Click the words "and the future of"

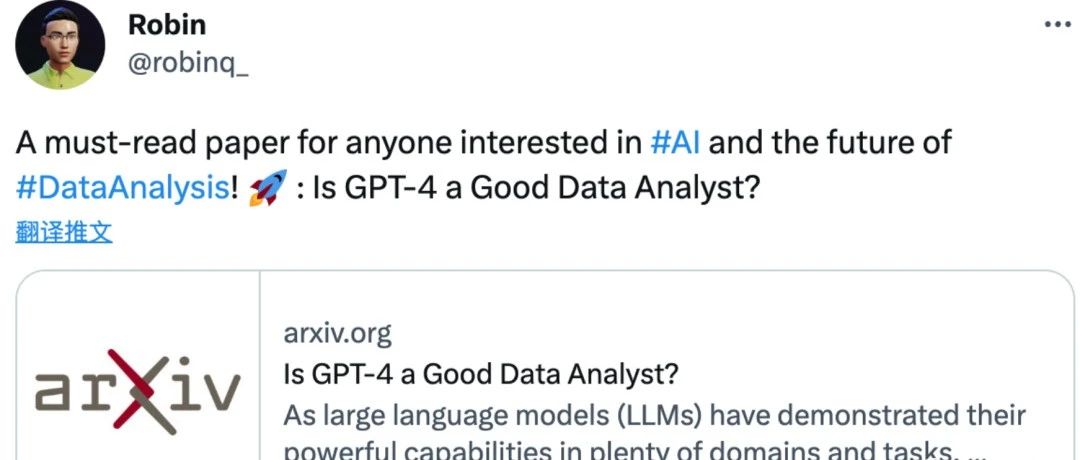point(830,142)
